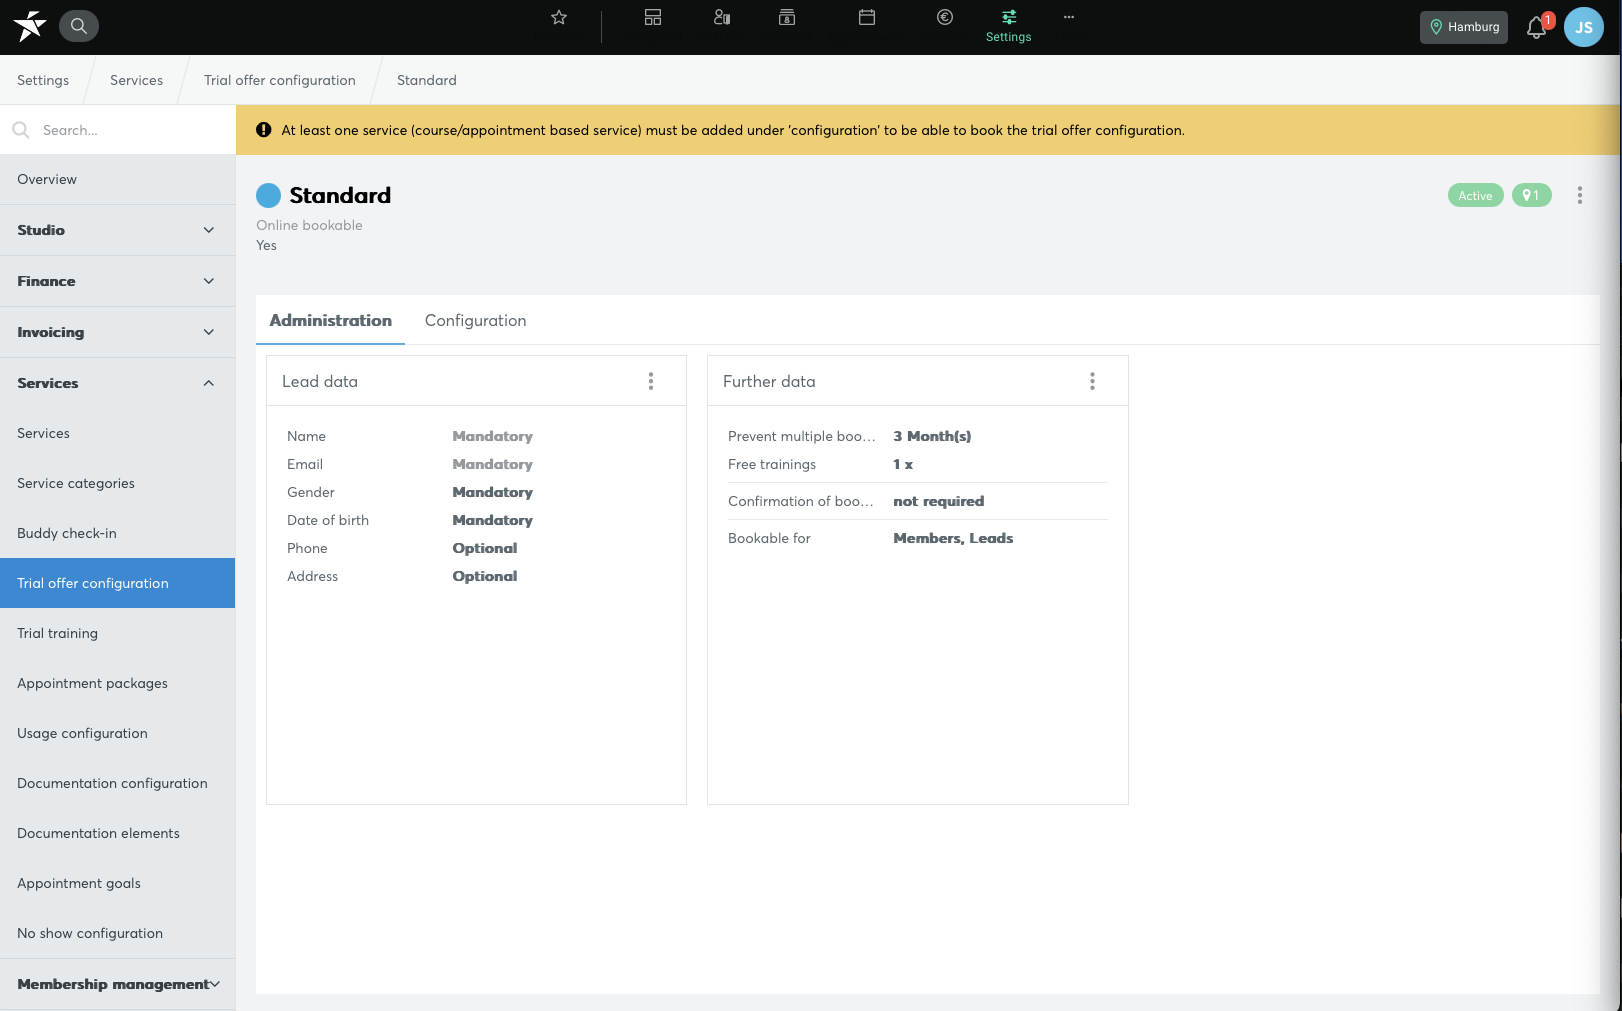Click the 'Online bookable' label

(310, 225)
